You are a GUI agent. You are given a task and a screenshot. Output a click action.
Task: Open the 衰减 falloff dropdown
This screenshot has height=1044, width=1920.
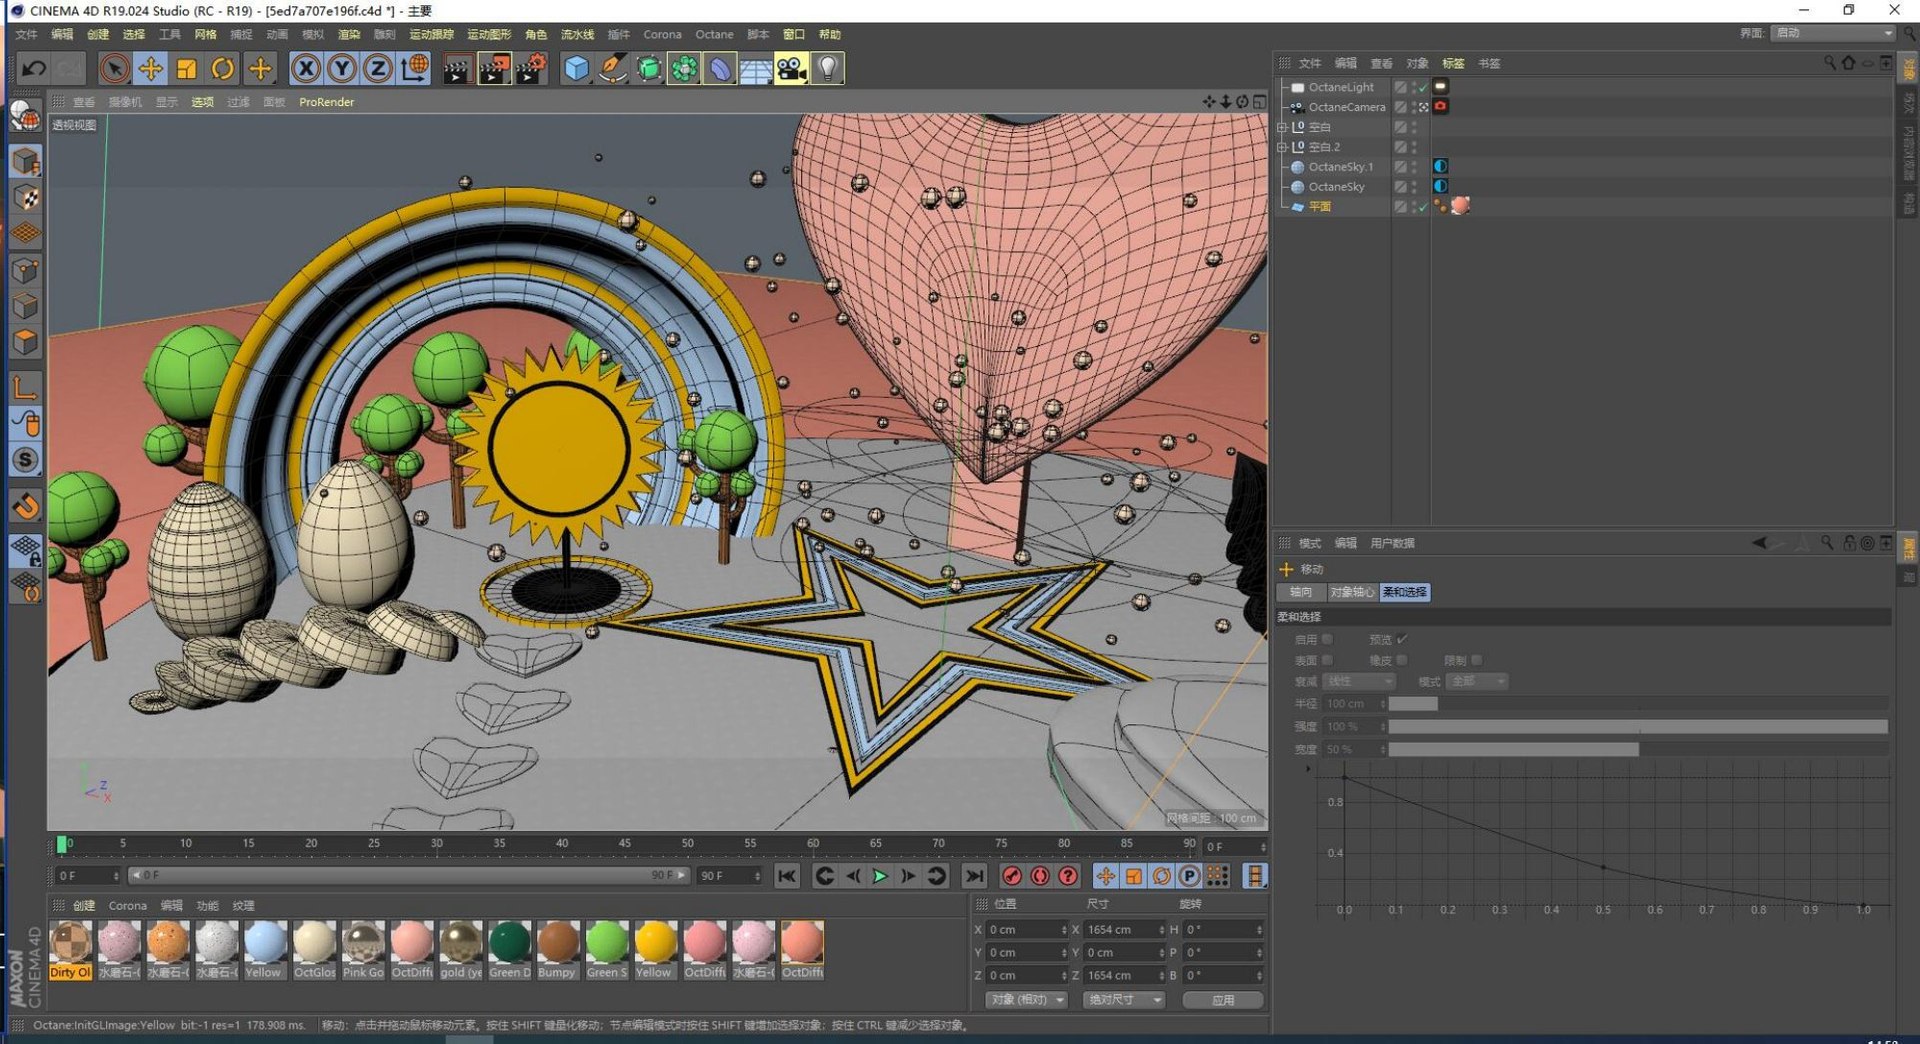coord(1359,681)
